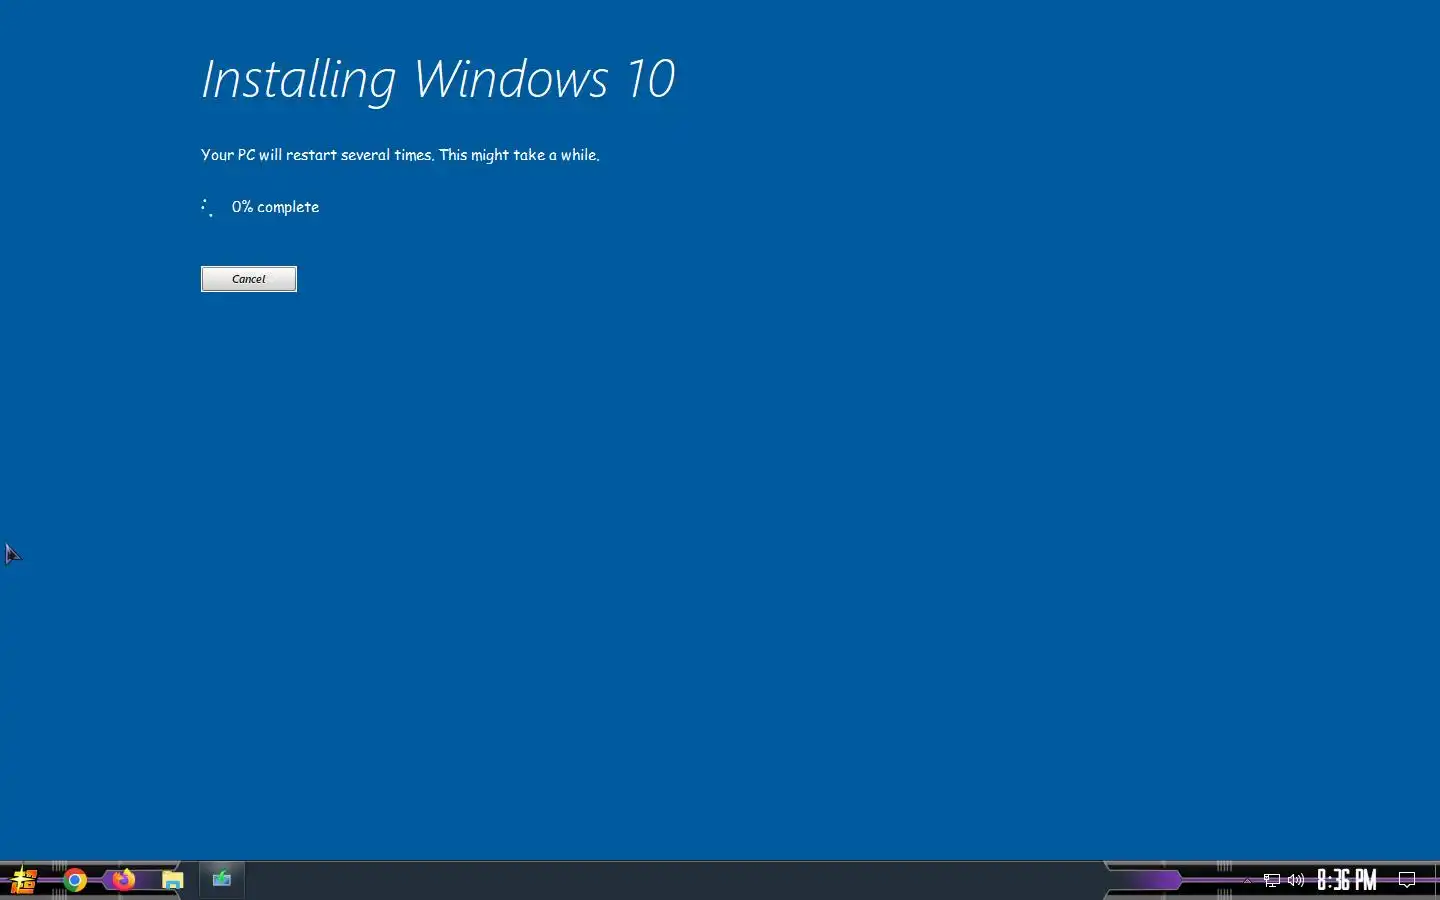This screenshot has width=1440, height=900.
Task: Open File Explorer from the taskbar
Action: (173, 880)
